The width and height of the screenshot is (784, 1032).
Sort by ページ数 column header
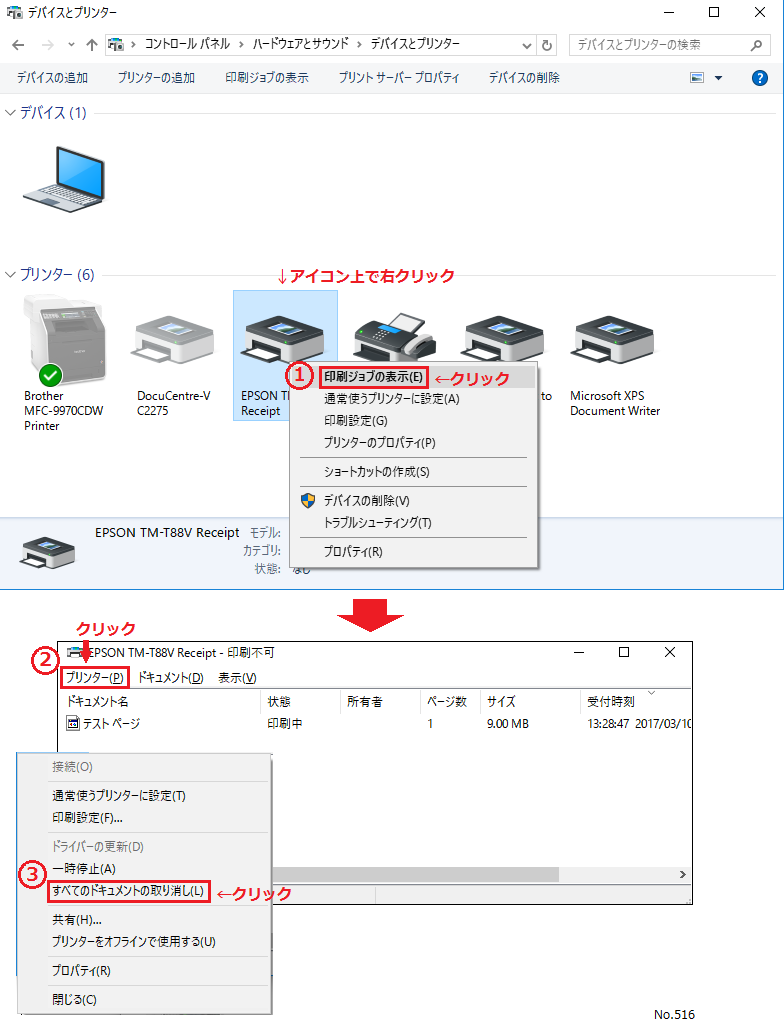(450, 702)
